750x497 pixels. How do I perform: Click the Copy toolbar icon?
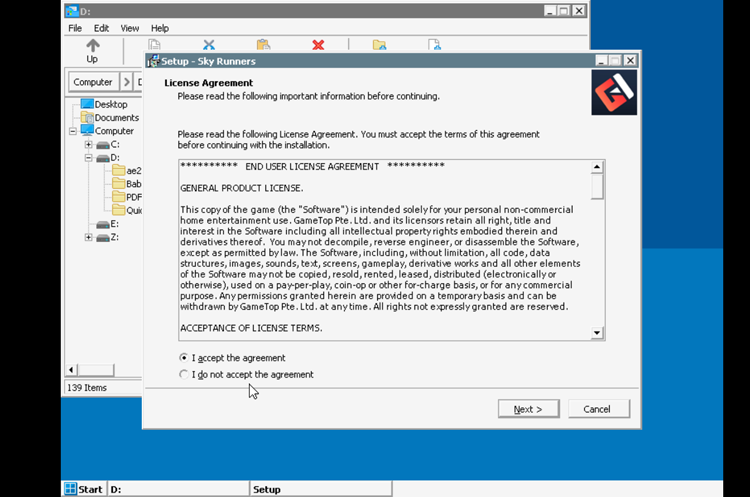(154, 45)
